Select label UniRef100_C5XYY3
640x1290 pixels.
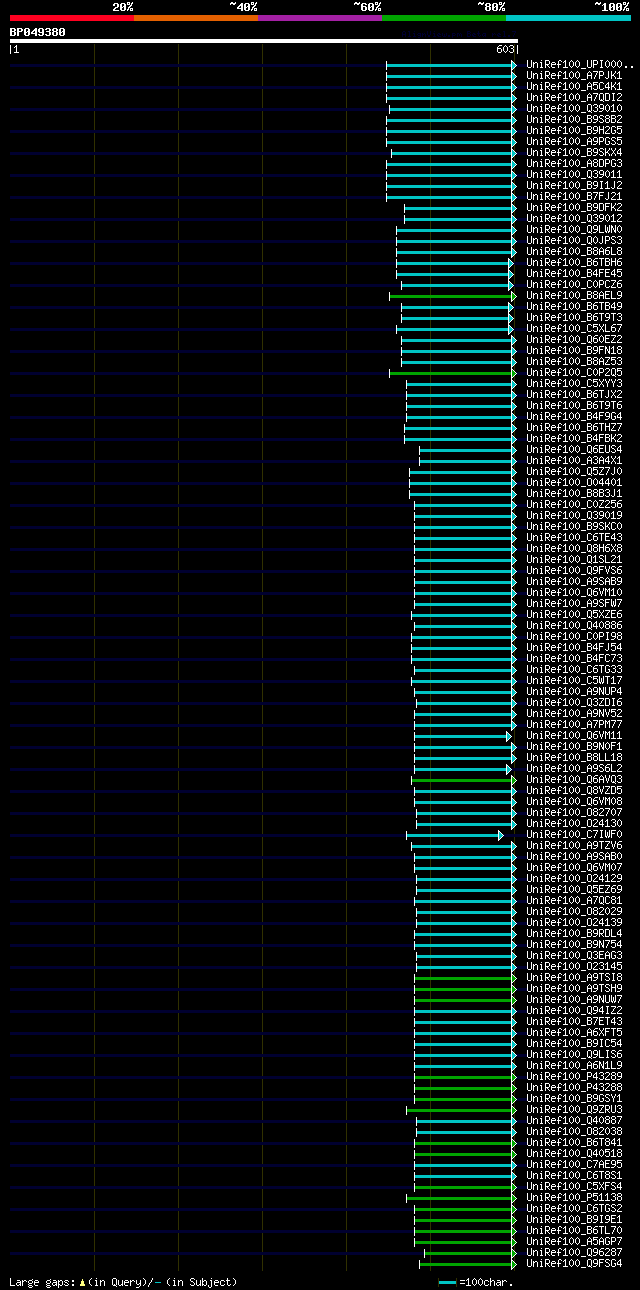[574, 383]
